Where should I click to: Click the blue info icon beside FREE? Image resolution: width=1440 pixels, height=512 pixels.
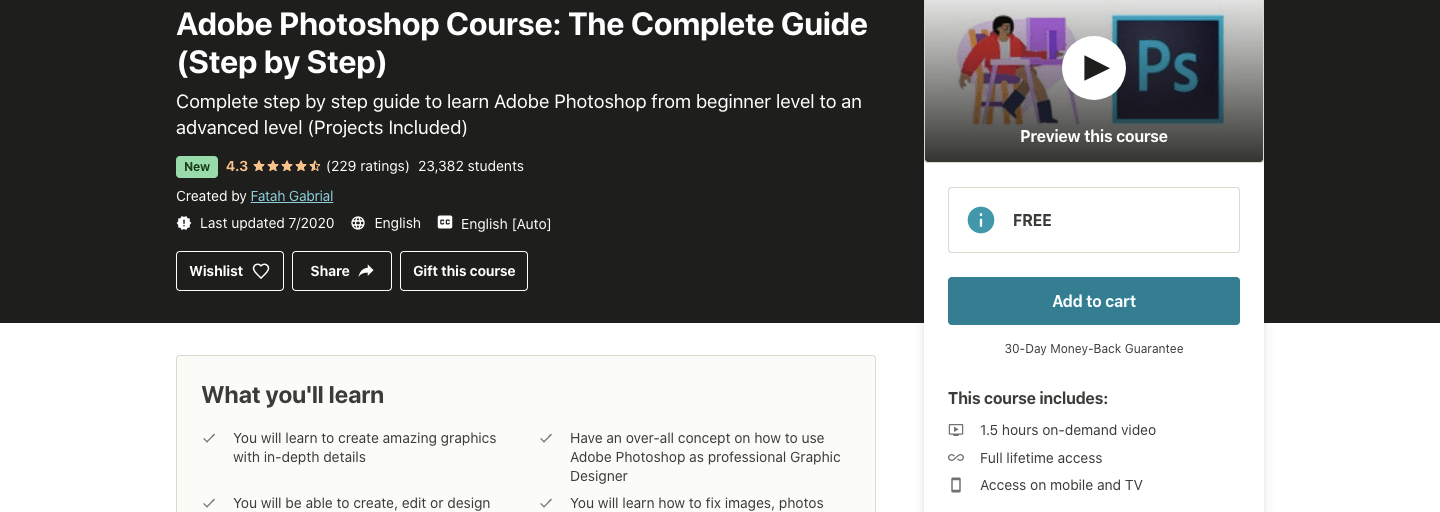coord(981,220)
